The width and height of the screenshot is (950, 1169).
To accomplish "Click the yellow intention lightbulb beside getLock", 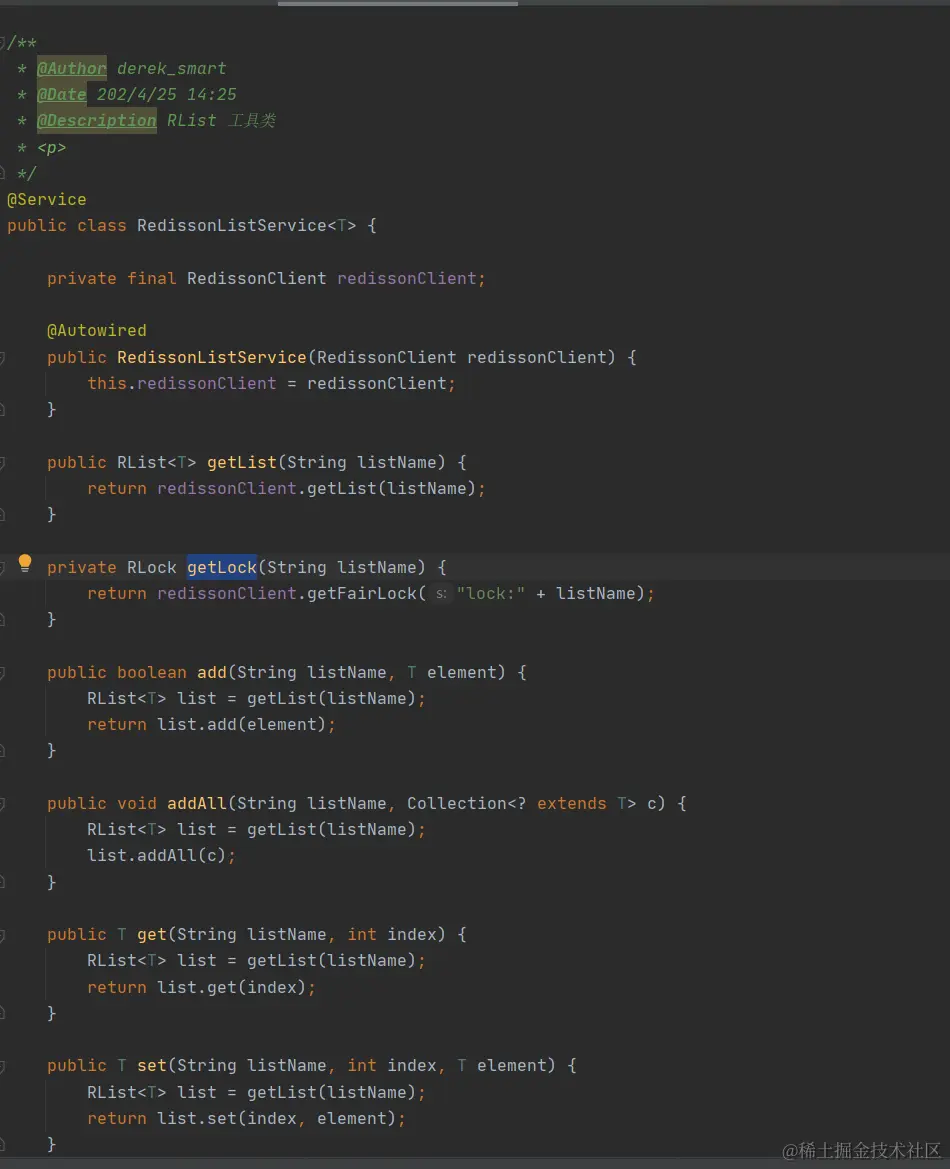I will pyautogui.click(x=25, y=563).
